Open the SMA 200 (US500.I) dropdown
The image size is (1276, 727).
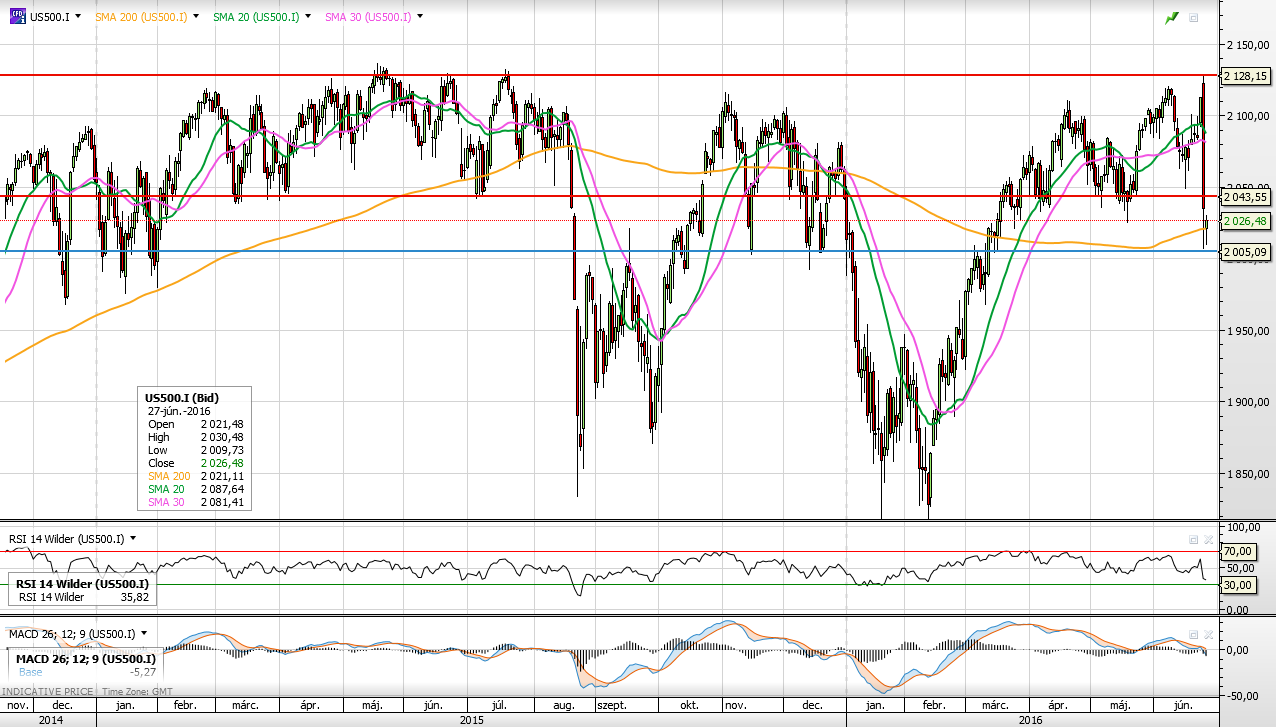pos(194,17)
